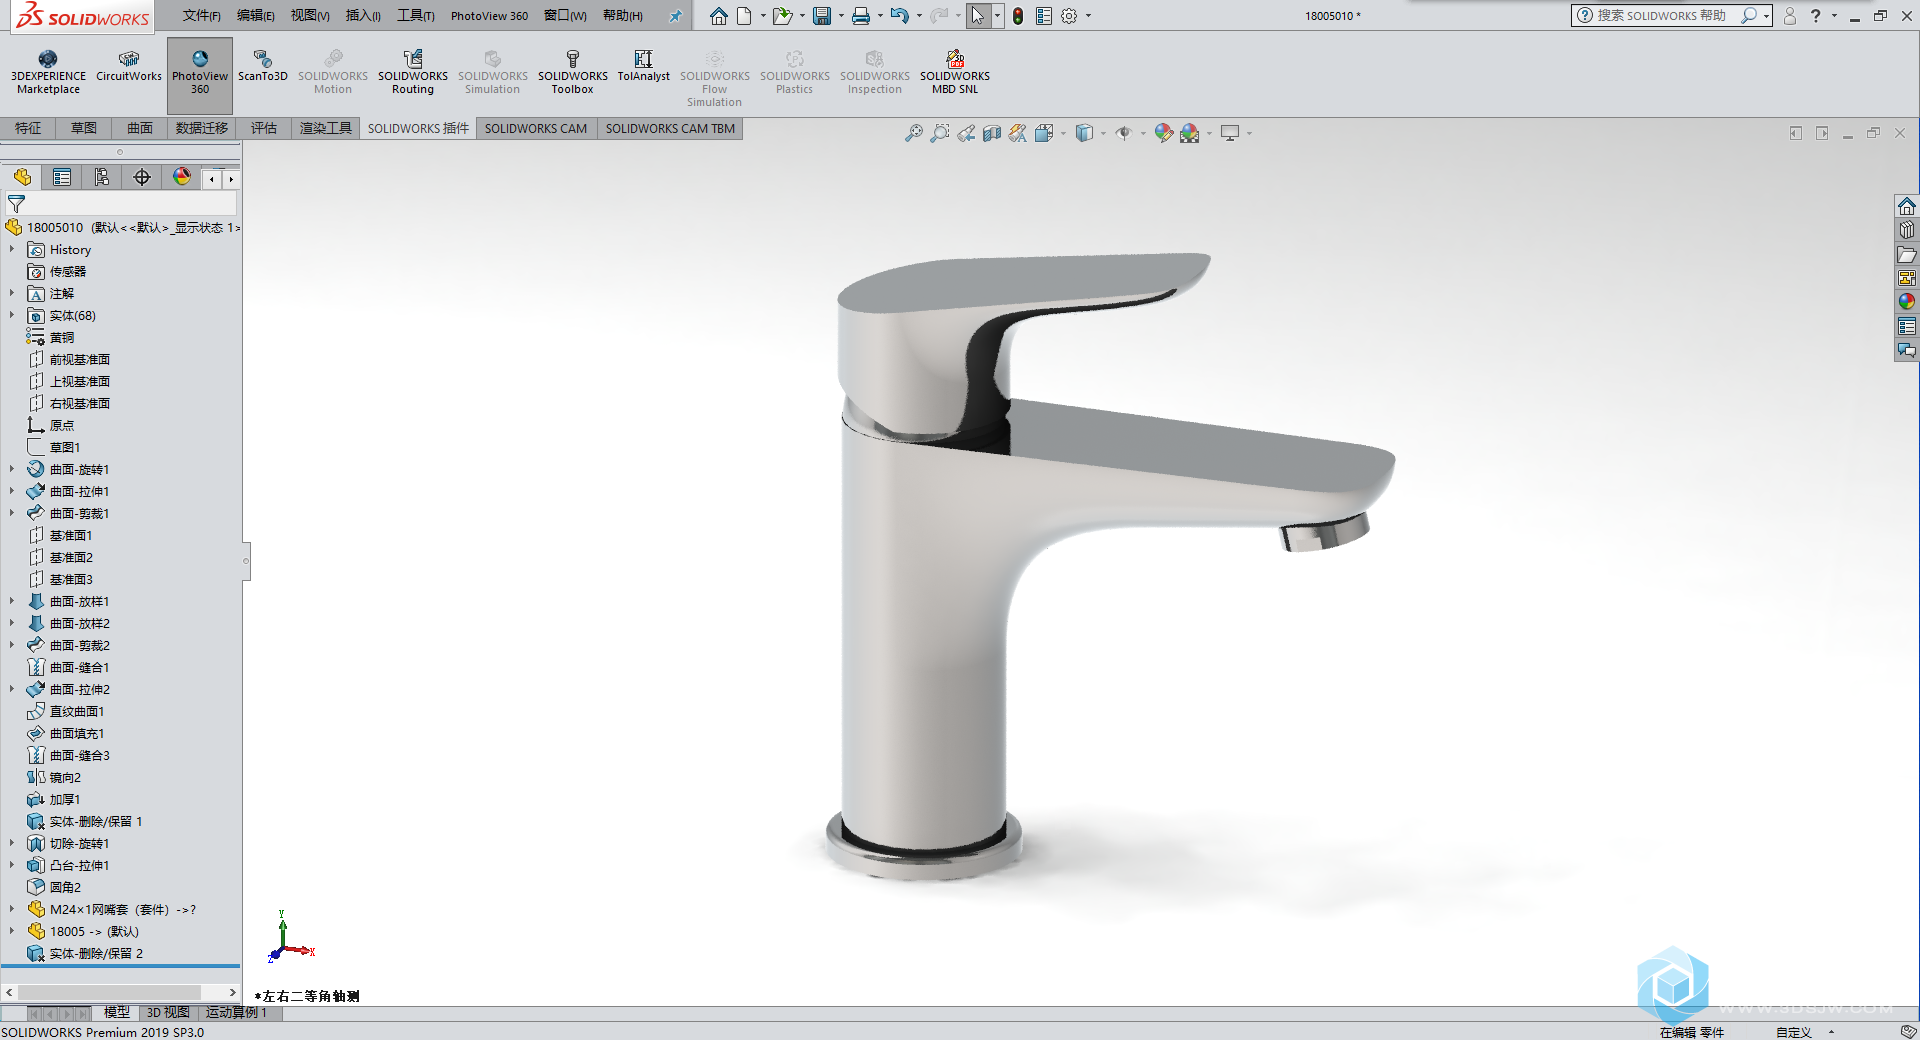Open Design Library task pane icon
The width and height of the screenshot is (1920, 1040).
(x=1907, y=230)
